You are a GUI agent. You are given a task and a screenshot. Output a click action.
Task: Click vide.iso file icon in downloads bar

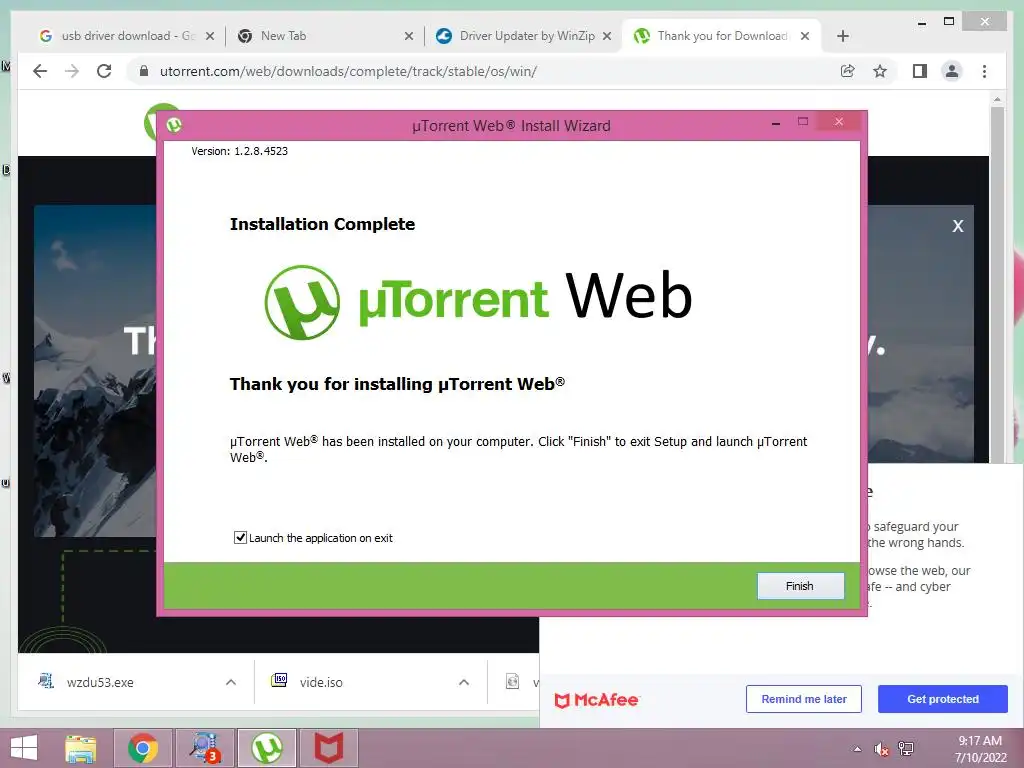click(x=279, y=681)
